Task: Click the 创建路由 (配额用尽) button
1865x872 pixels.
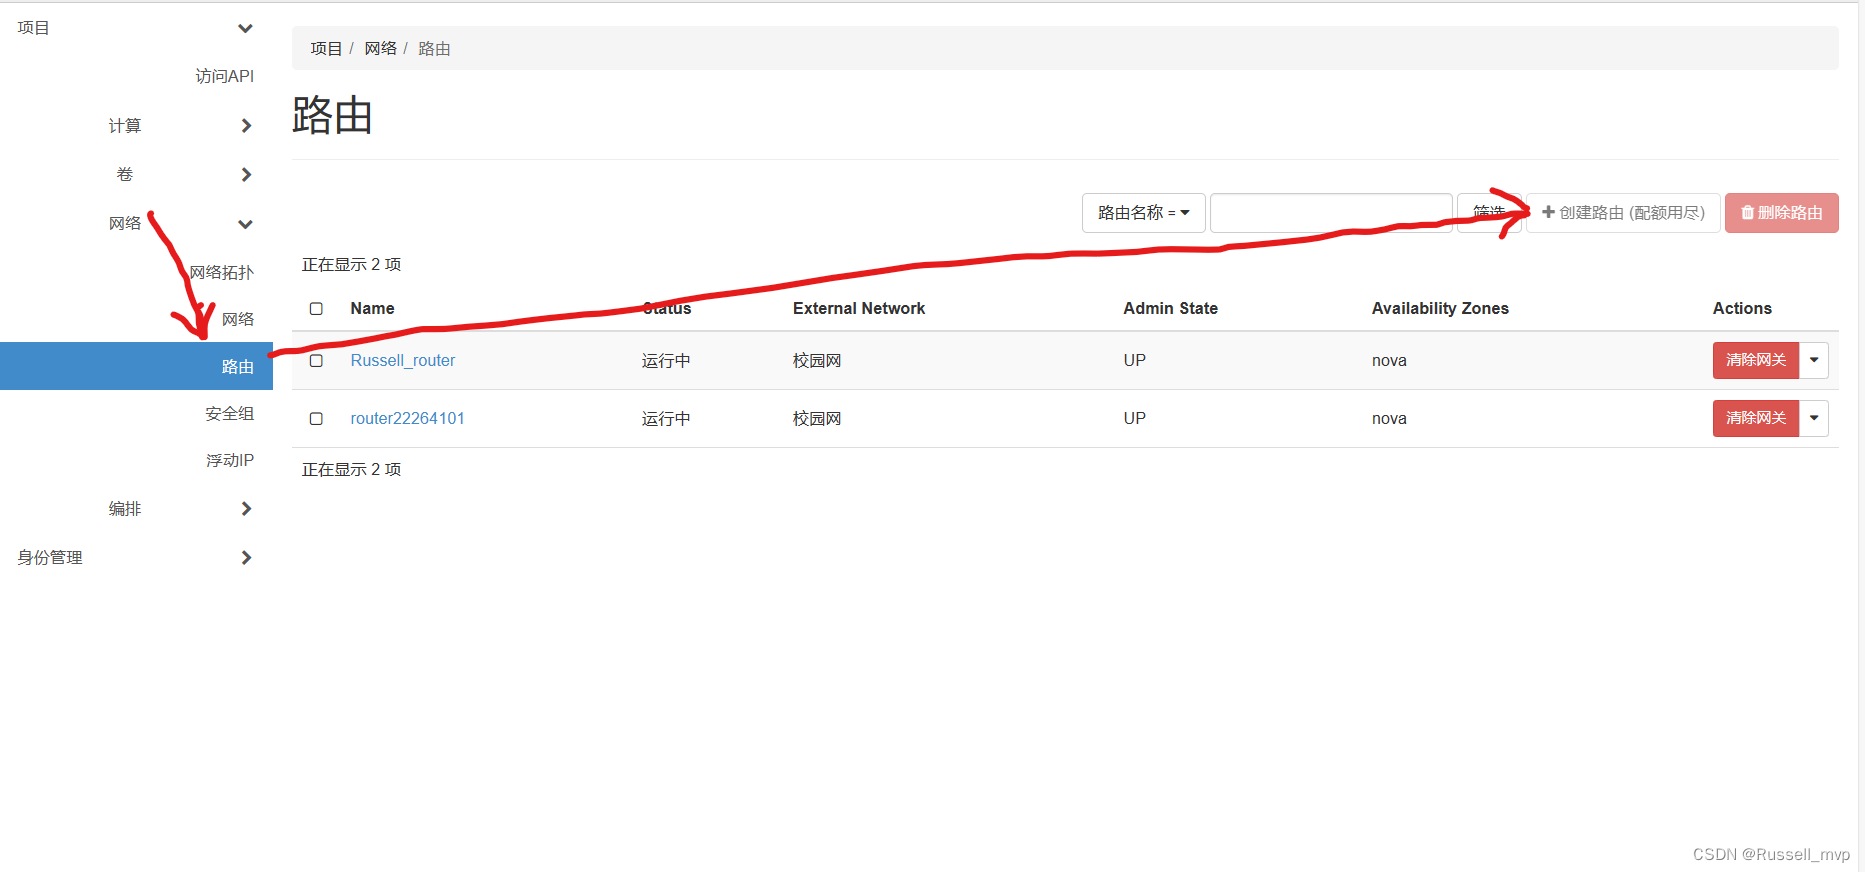Action: coord(1623,213)
